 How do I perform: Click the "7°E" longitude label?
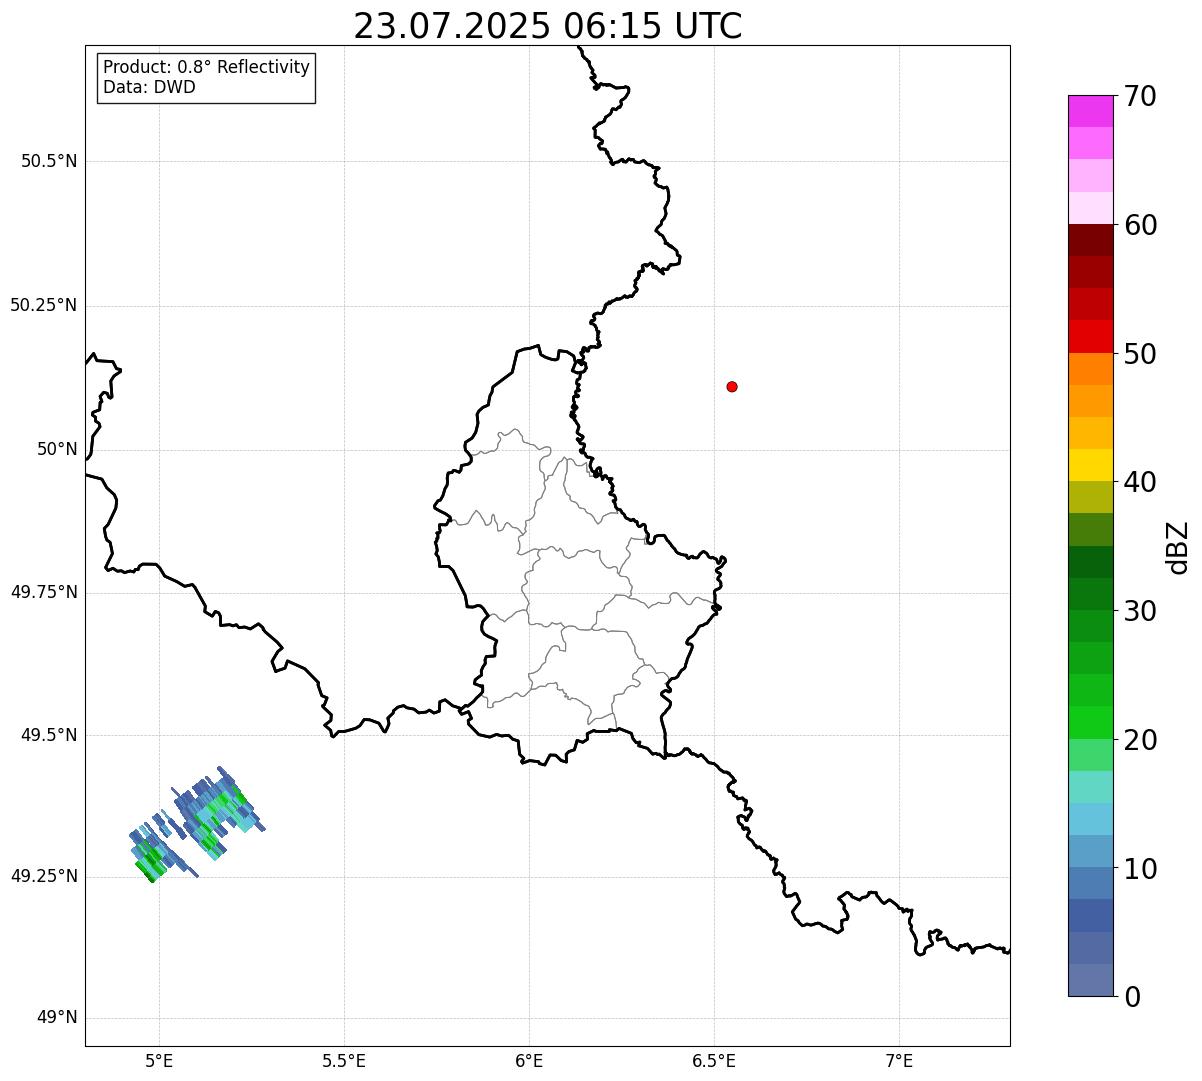coord(899,1061)
